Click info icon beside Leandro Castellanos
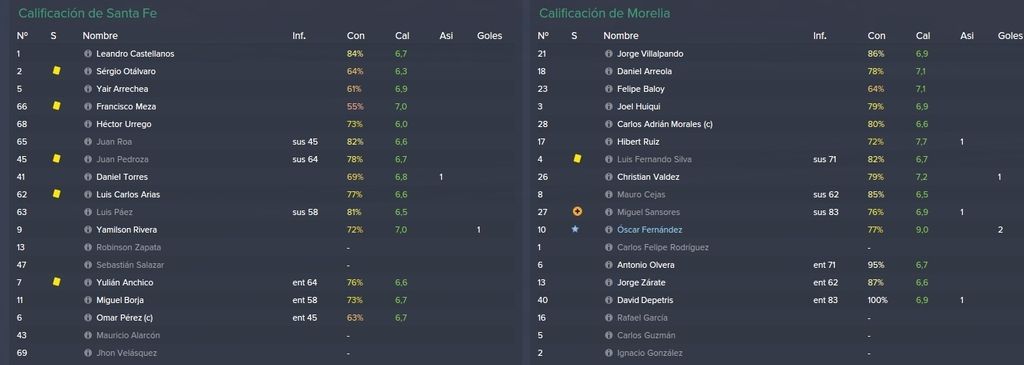Screen dimensions: 1024x365 (88, 54)
